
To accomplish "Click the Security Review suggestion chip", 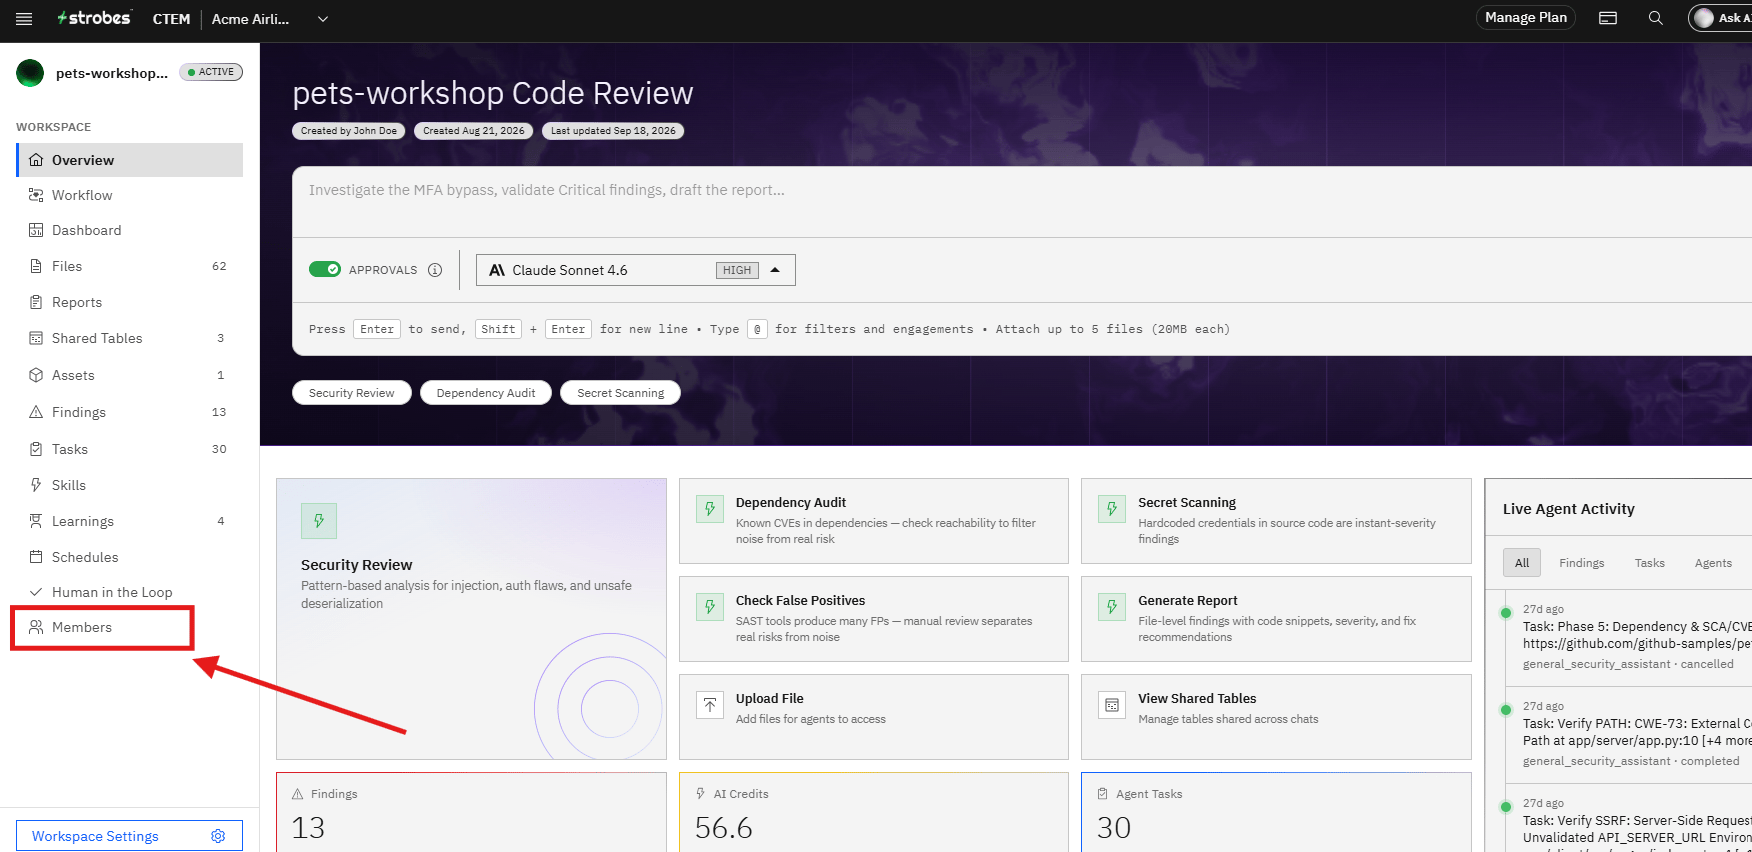I will (352, 393).
